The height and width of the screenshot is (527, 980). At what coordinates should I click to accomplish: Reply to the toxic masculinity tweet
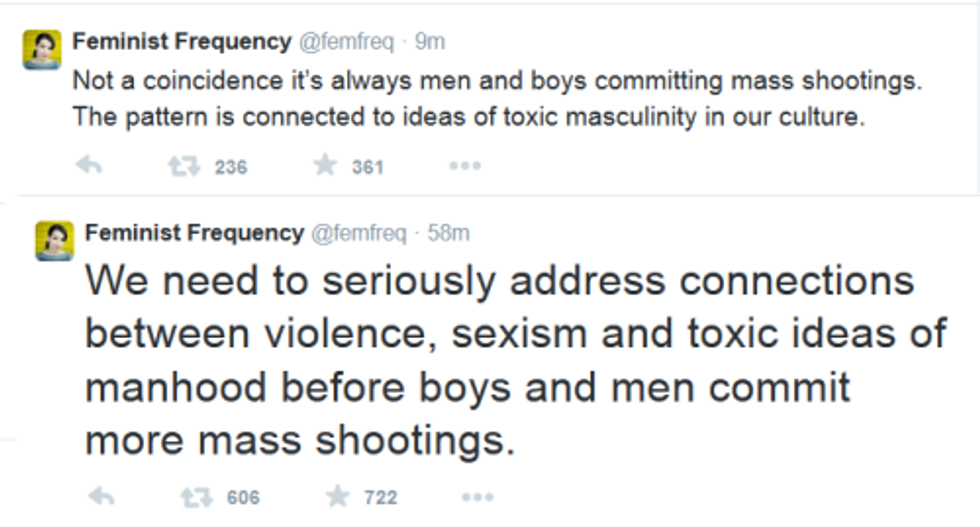coord(89,167)
